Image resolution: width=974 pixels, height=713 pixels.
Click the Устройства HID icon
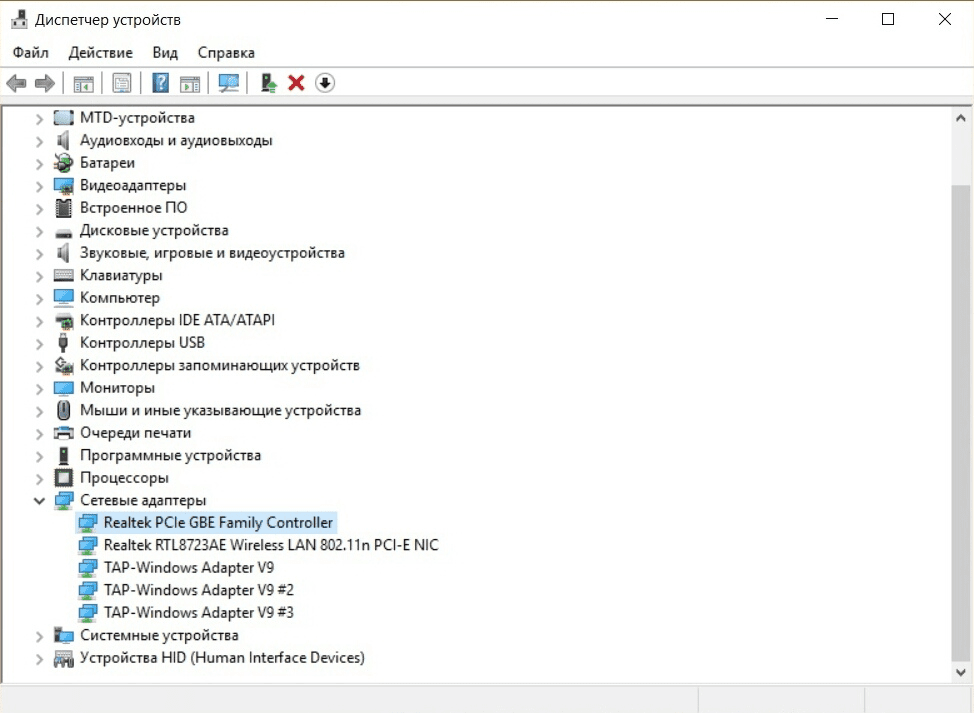click(63, 658)
